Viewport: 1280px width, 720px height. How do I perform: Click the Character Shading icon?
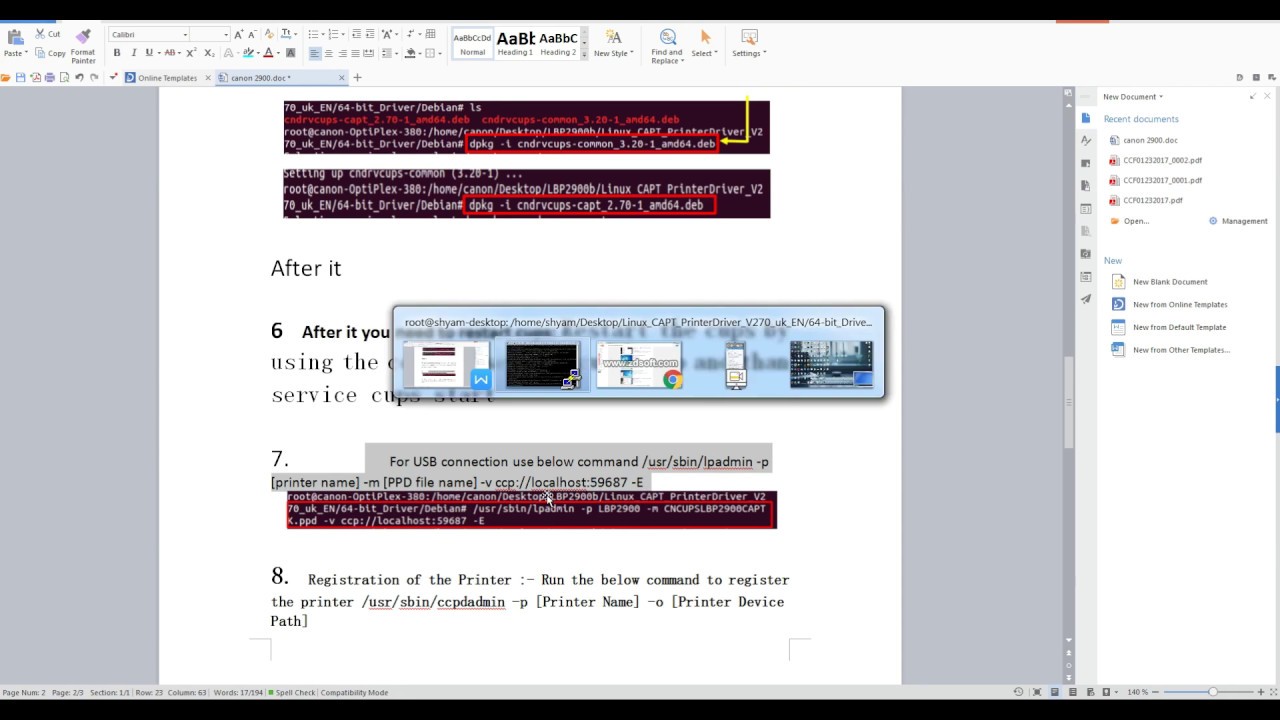[291, 53]
